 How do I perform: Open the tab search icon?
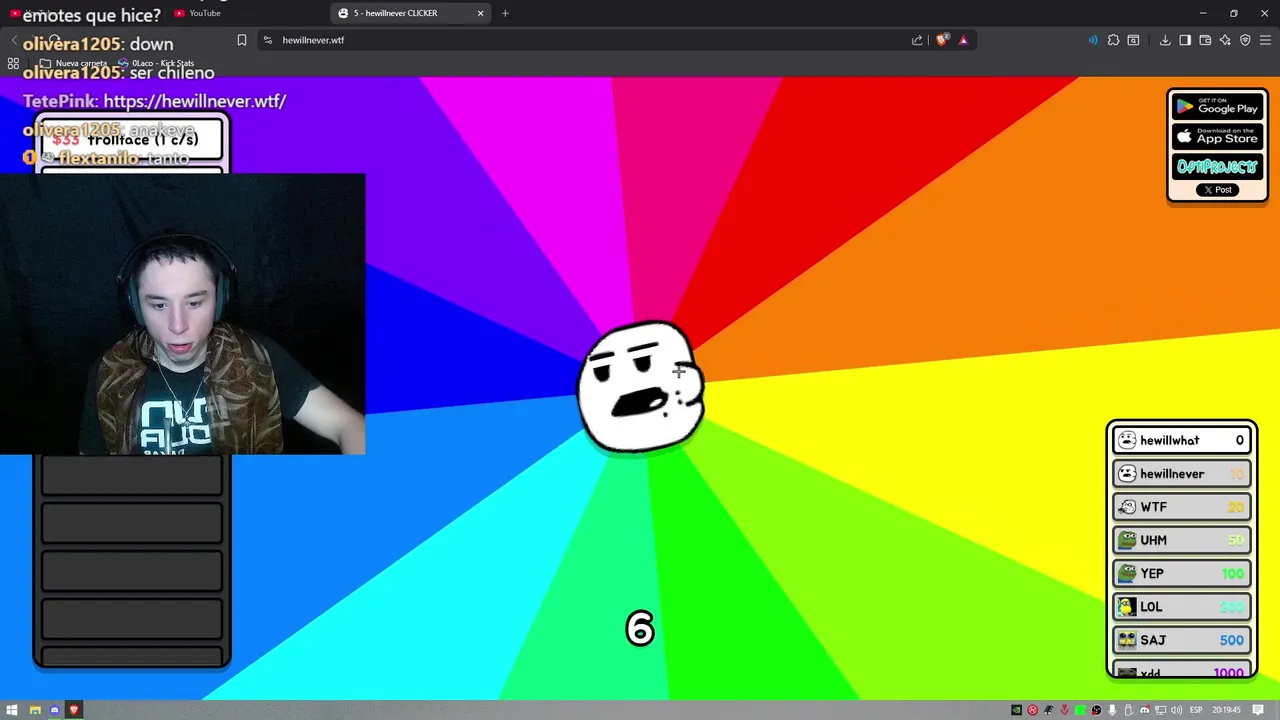pos(1133,40)
